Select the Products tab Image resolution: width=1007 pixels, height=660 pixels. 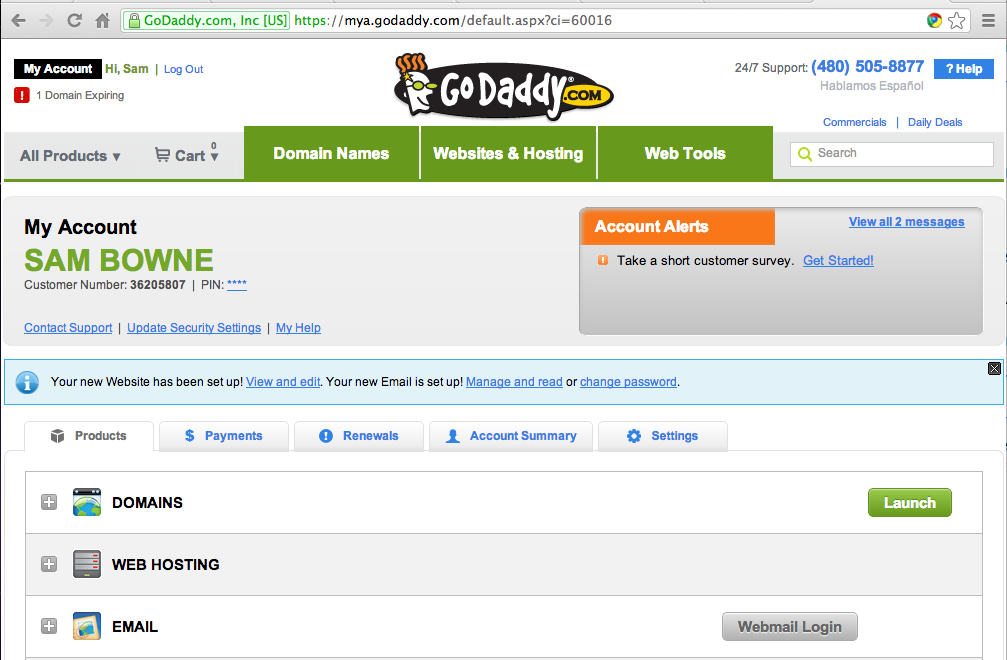pyautogui.click(x=89, y=436)
